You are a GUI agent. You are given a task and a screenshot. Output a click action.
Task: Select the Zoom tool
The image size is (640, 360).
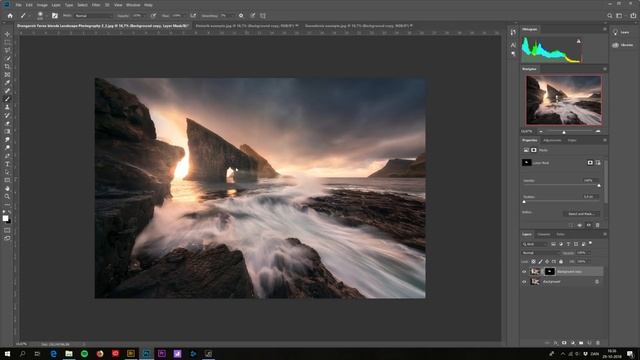coord(7,197)
